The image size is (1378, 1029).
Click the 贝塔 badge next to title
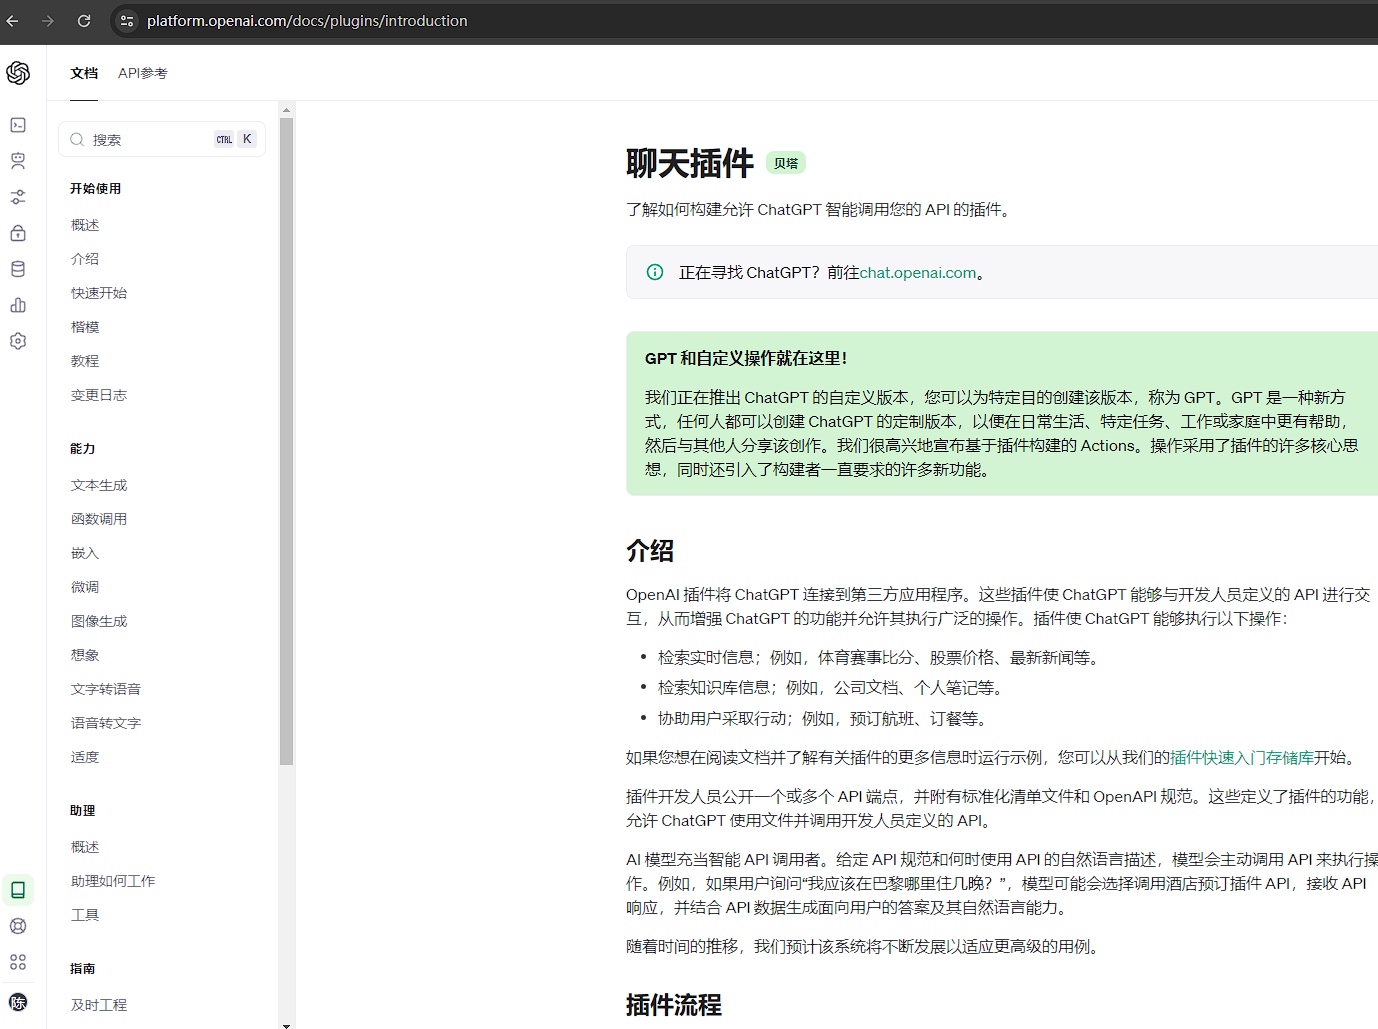click(x=786, y=163)
